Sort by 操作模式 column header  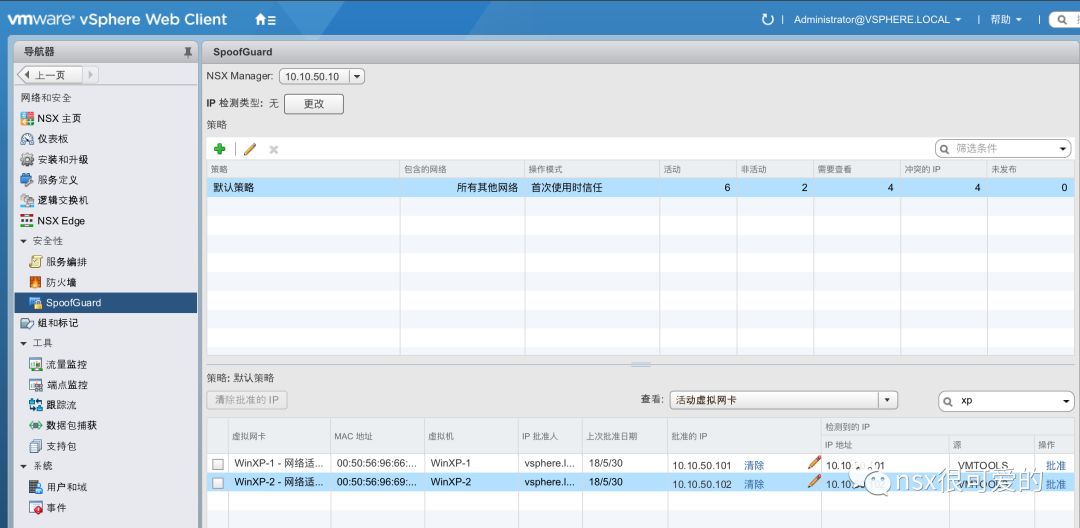tap(592, 169)
